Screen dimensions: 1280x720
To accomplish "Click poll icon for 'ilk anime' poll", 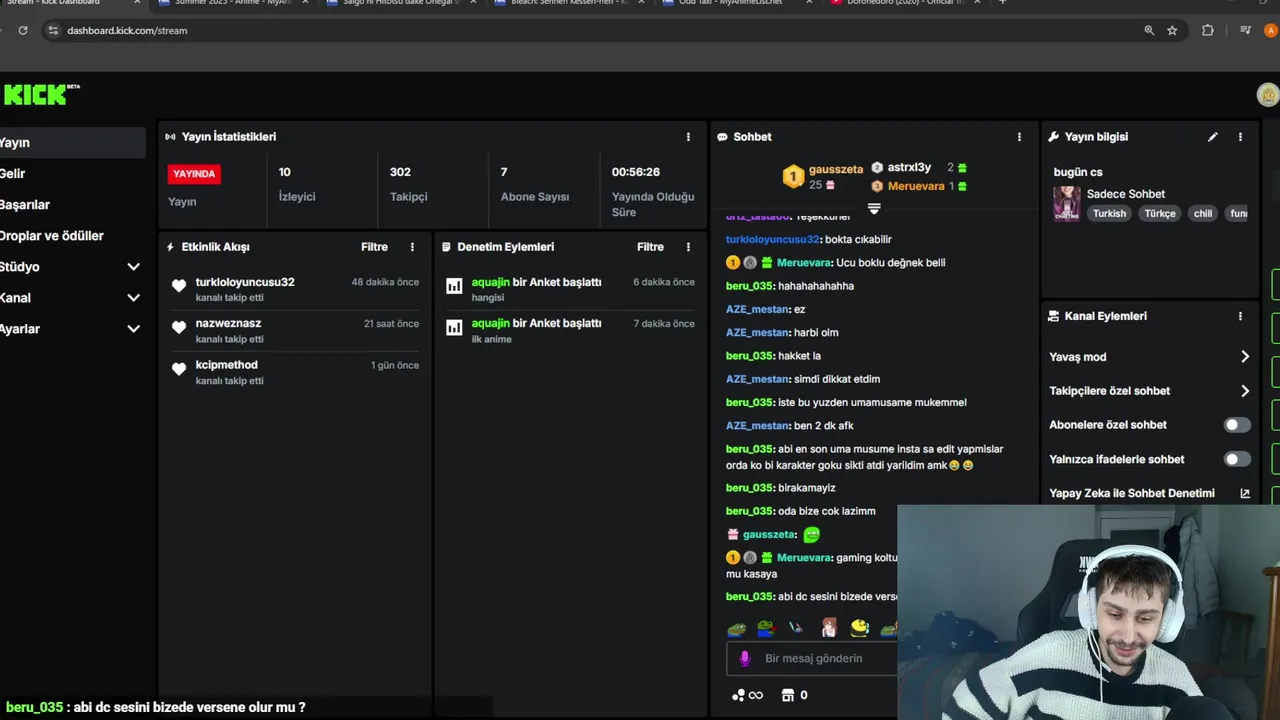I will click(x=454, y=327).
